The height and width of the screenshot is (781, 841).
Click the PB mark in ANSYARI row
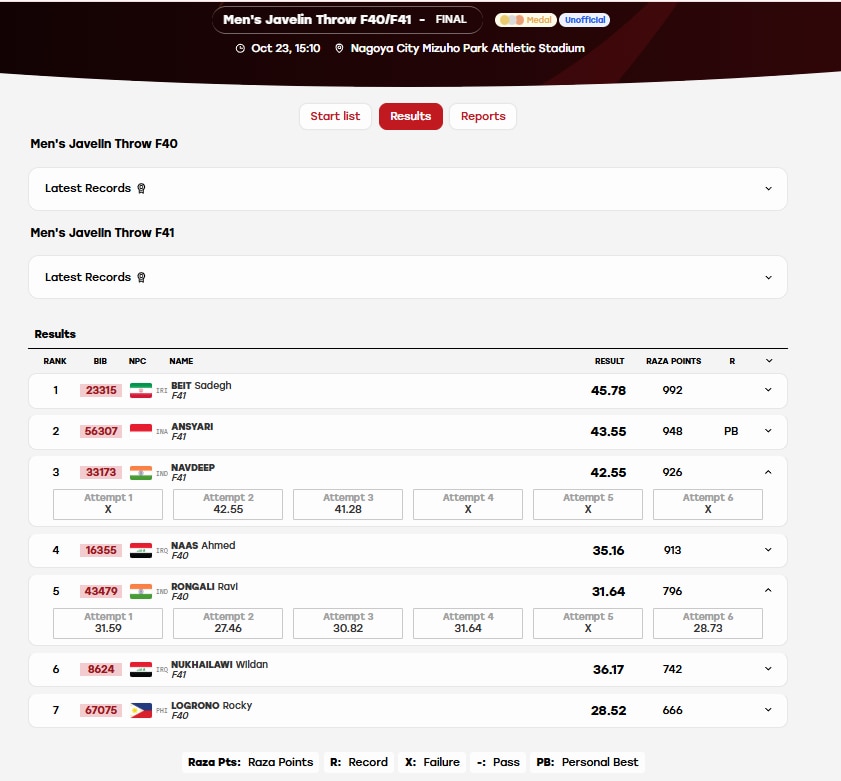731,431
